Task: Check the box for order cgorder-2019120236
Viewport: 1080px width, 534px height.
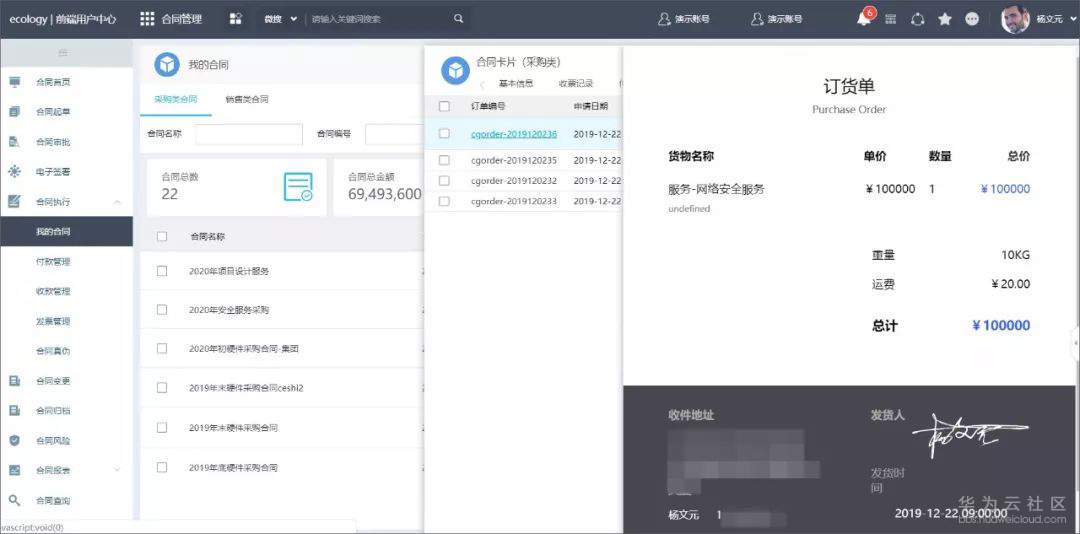Action: (x=444, y=134)
